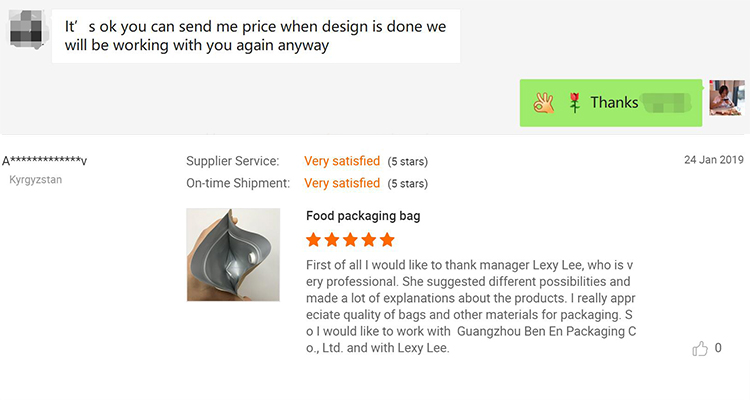Image resolution: width=750 pixels, height=400 pixels.
Task: Click the Food packaging bag product title
Action: click(363, 216)
